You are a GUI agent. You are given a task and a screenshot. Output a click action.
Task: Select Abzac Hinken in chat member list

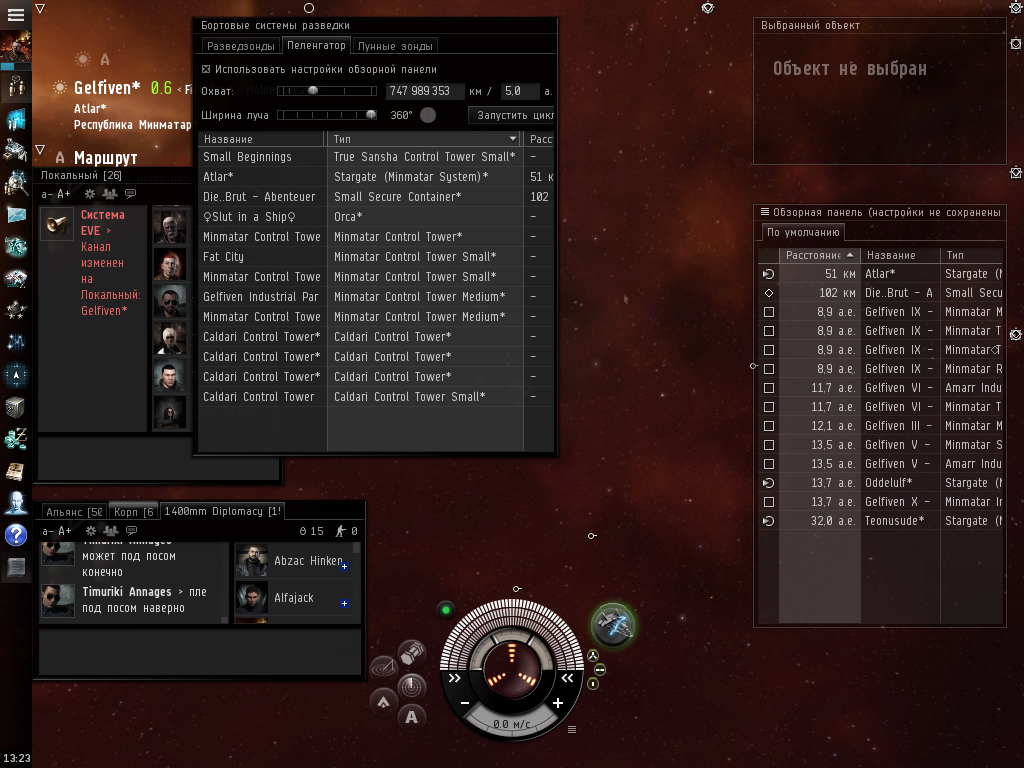point(293,561)
